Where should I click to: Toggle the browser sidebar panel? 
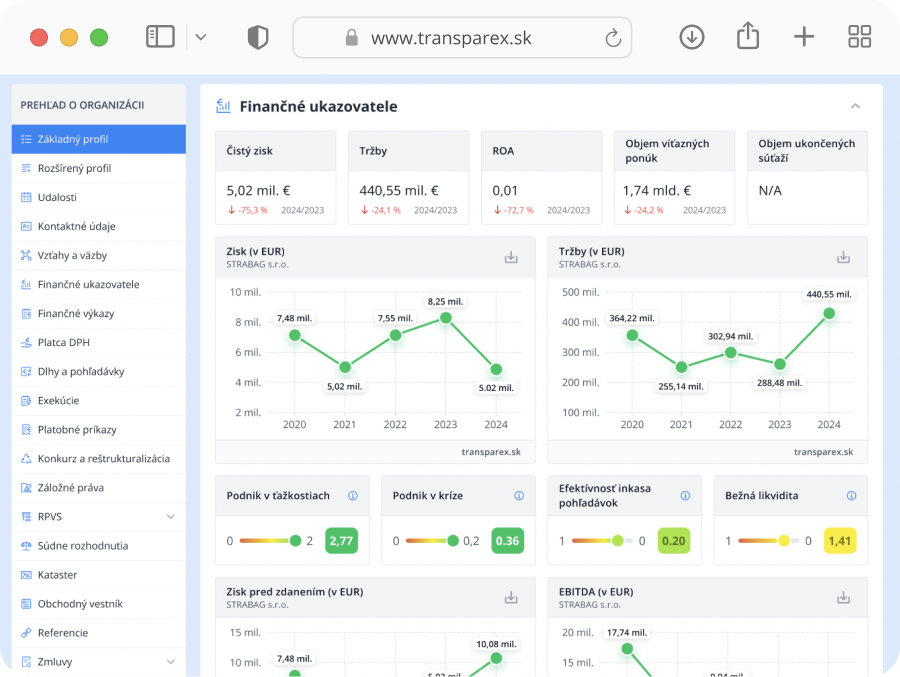[x=160, y=37]
